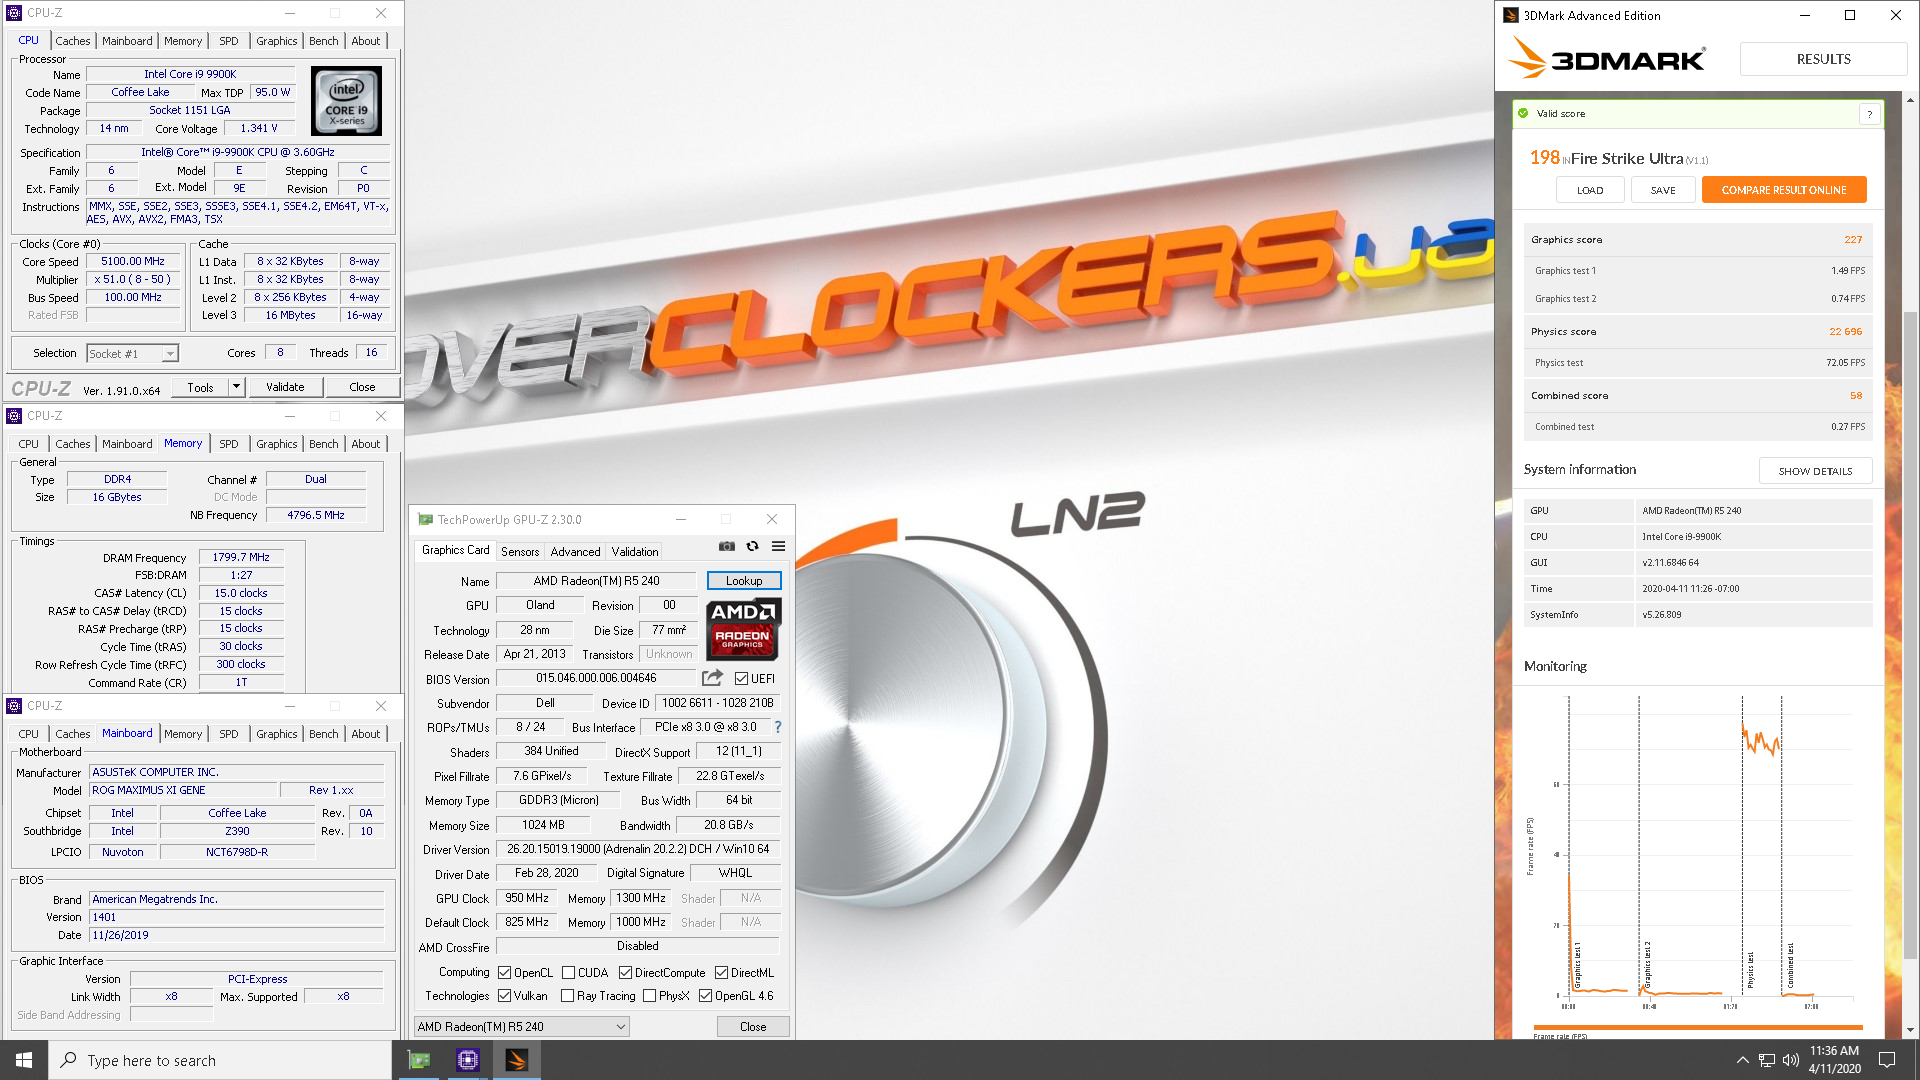Viewport: 1920px width, 1080px height.
Task: Click the AMD Radeon Graphics logo
Action: point(743,629)
